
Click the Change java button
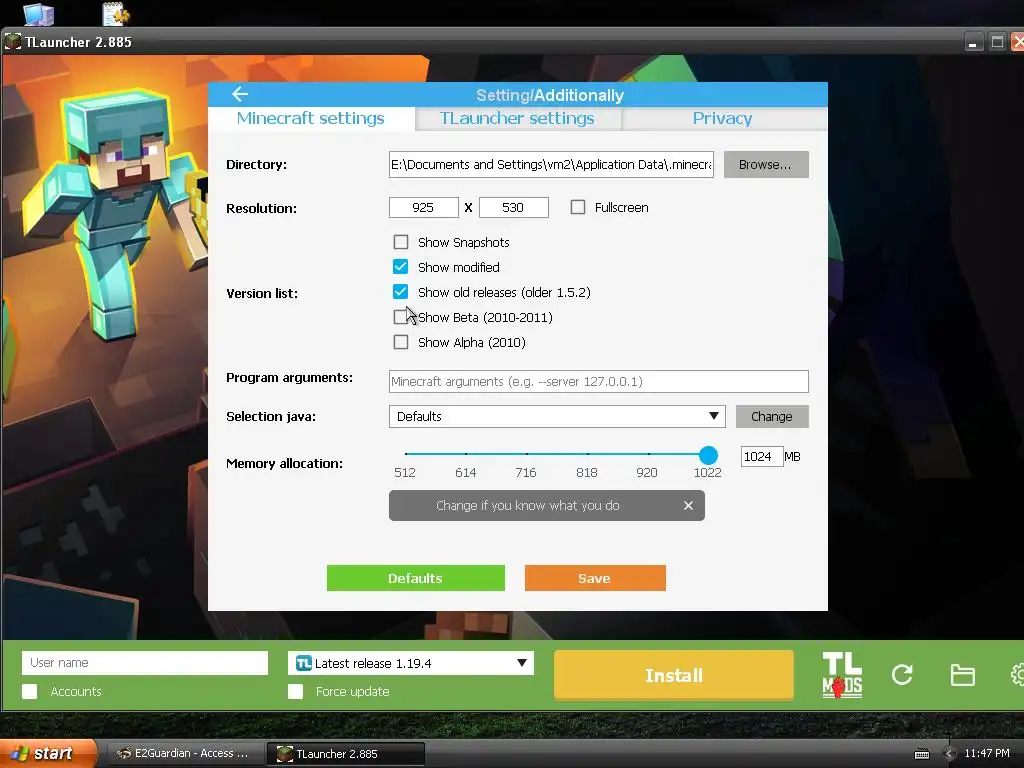(772, 417)
